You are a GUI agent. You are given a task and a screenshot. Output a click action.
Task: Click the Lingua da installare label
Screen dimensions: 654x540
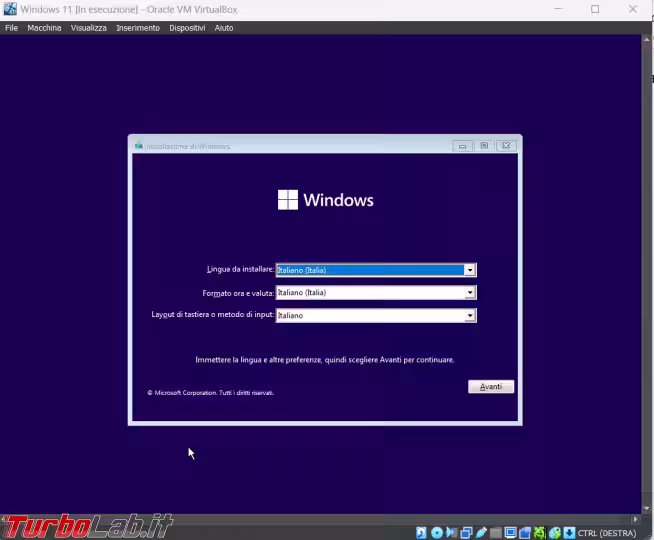click(x=240, y=269)
